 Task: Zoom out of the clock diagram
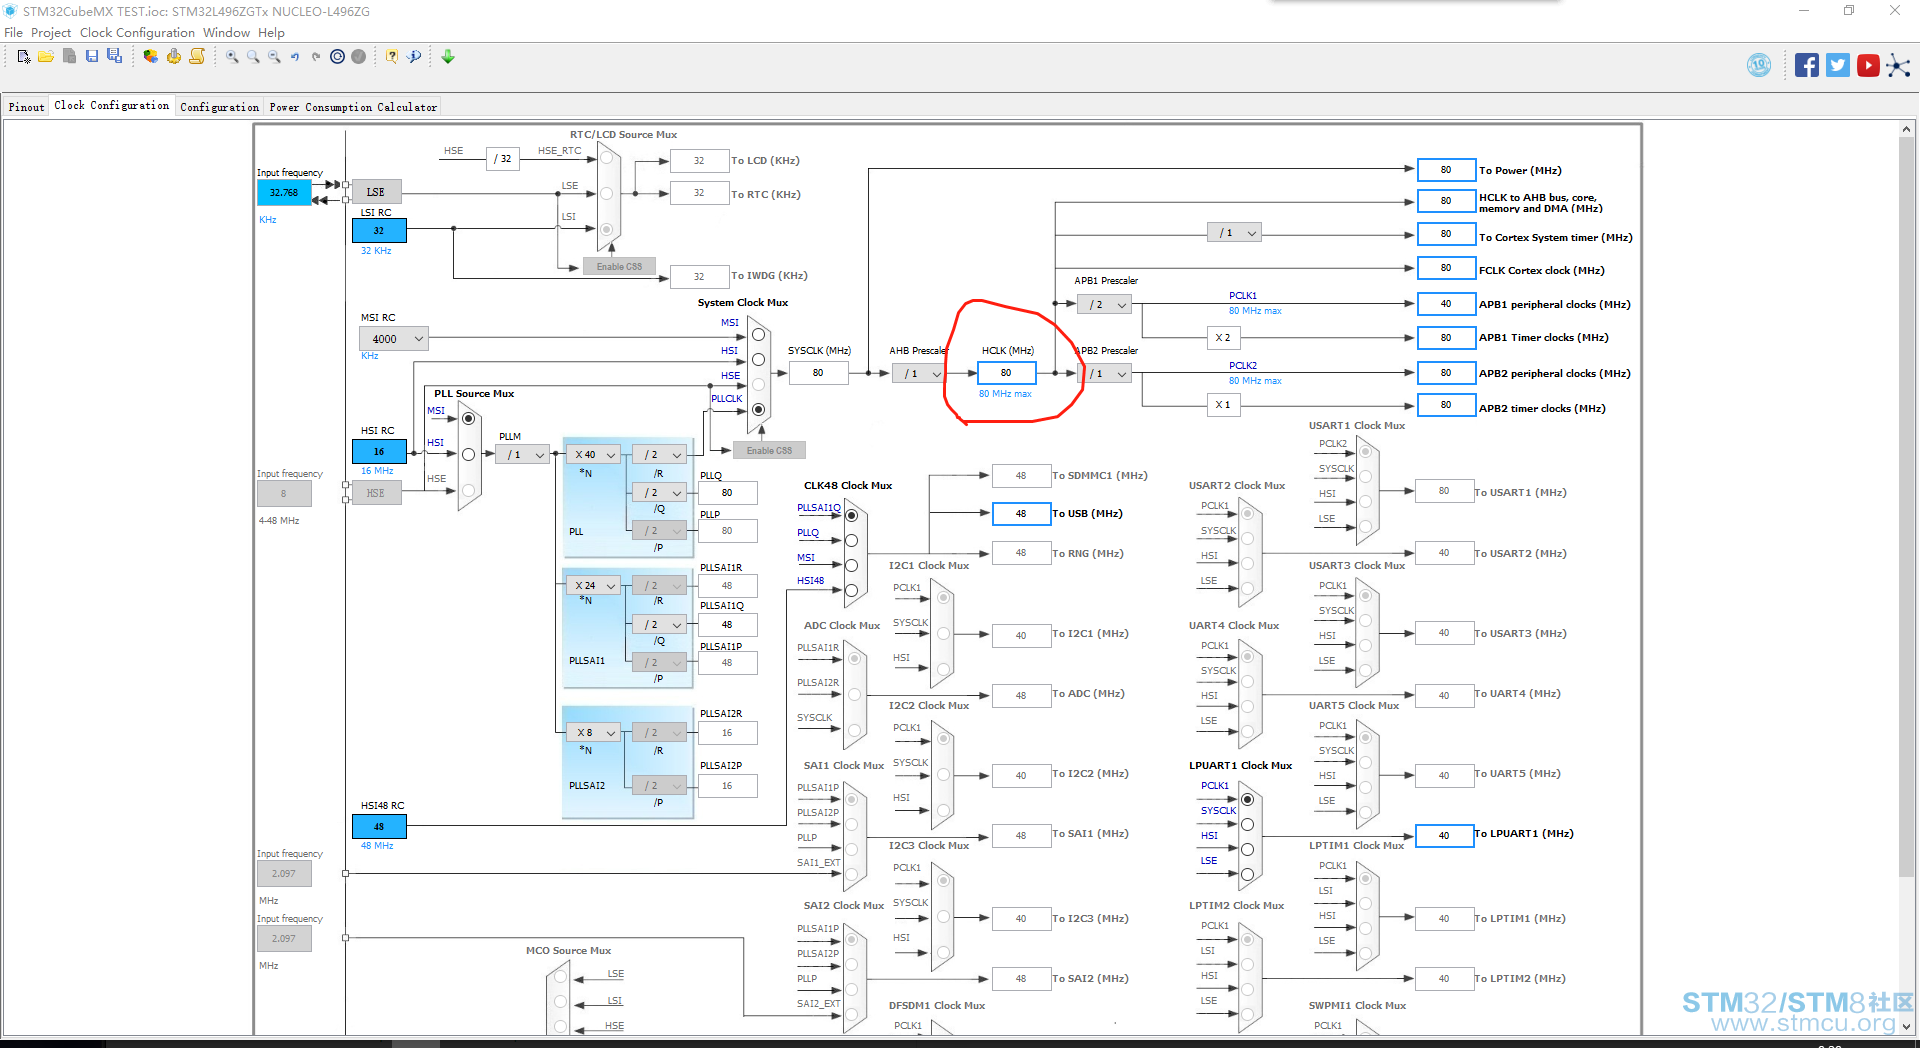tap(274, 57)
